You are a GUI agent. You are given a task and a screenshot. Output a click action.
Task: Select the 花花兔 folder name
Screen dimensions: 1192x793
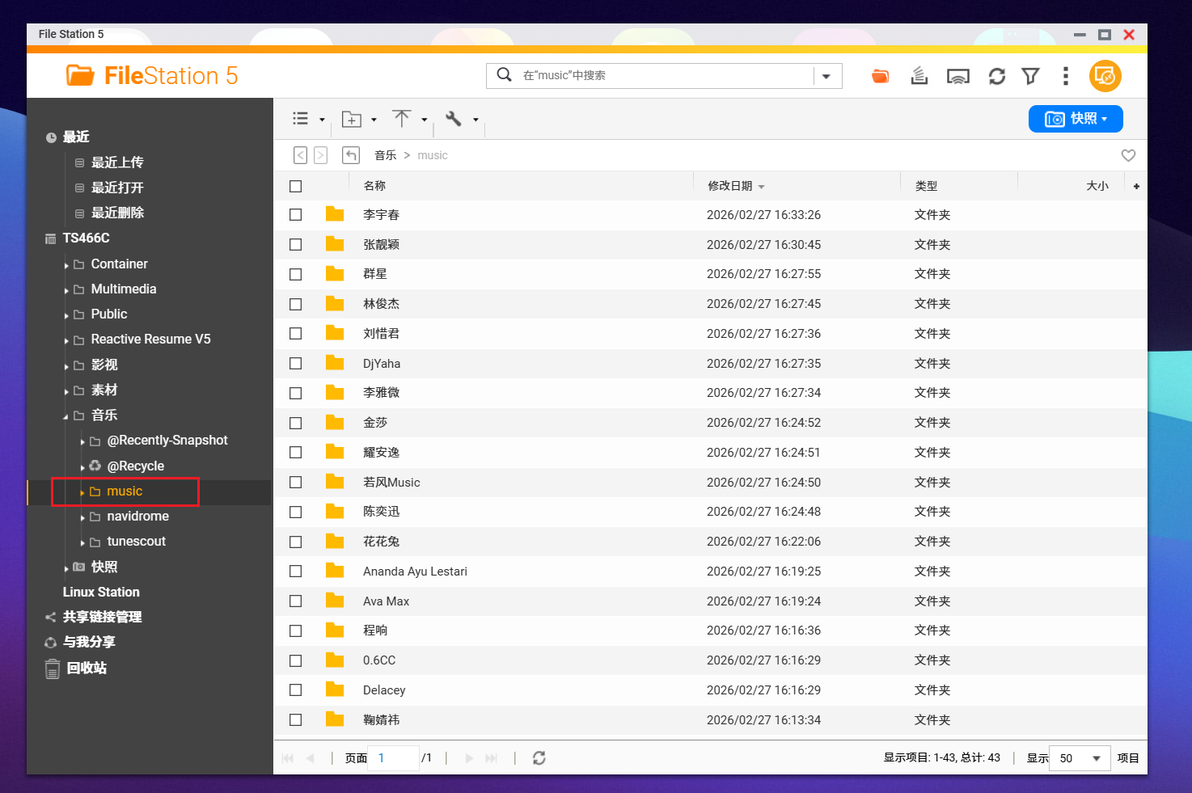click(381, 541)
